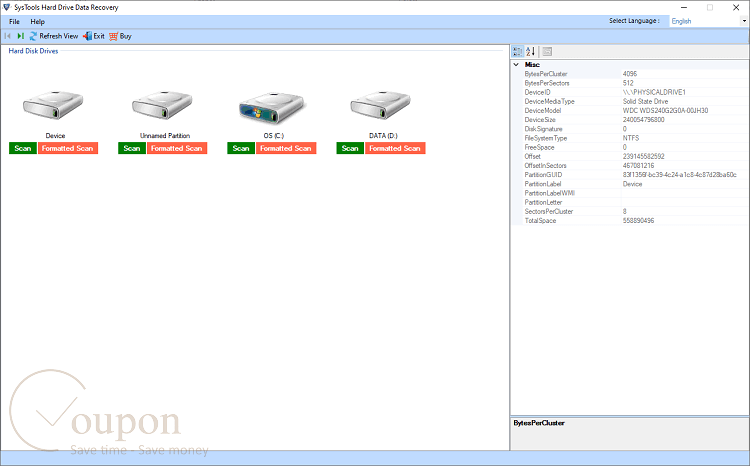
Task: Select the FreeSpace property name
Action: pyautogui.click(x=540, y=147)
